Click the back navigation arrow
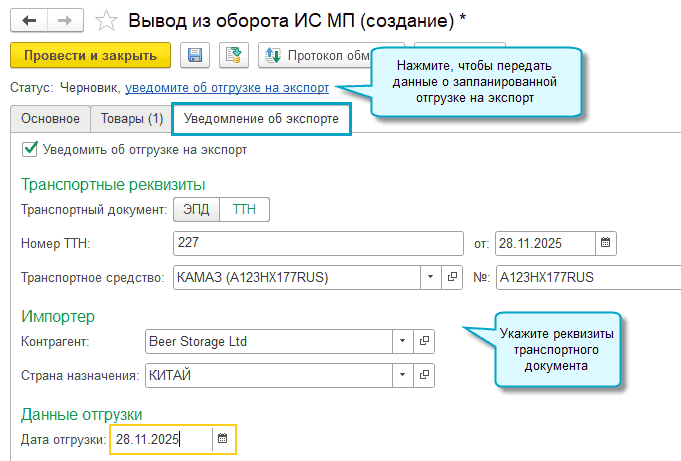681x461 pixels. 29,20
